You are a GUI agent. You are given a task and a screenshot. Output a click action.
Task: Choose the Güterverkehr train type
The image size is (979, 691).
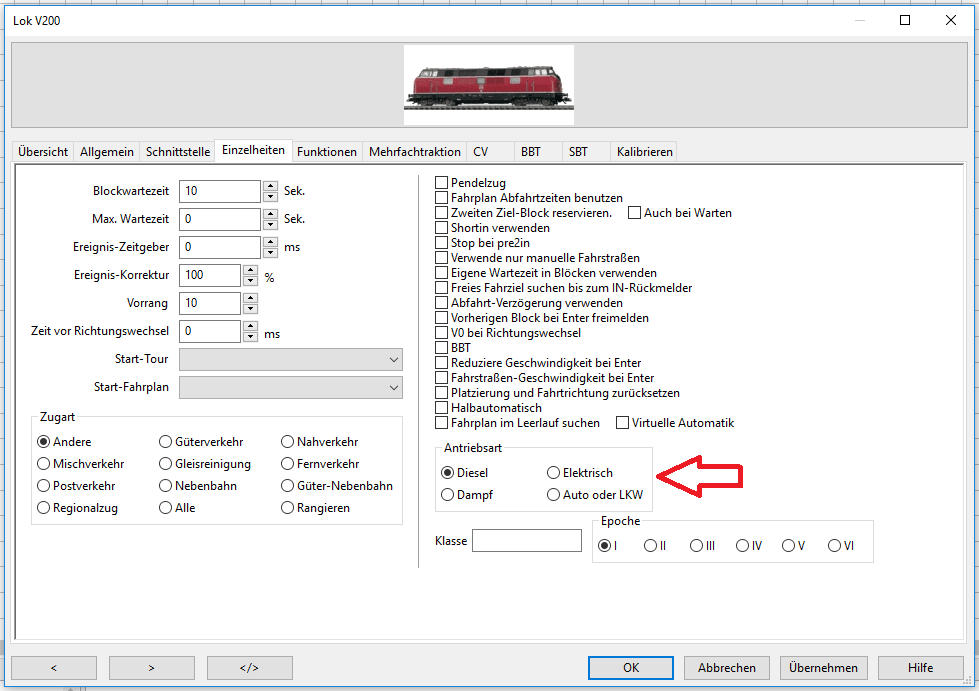click(x=166, y=442)
